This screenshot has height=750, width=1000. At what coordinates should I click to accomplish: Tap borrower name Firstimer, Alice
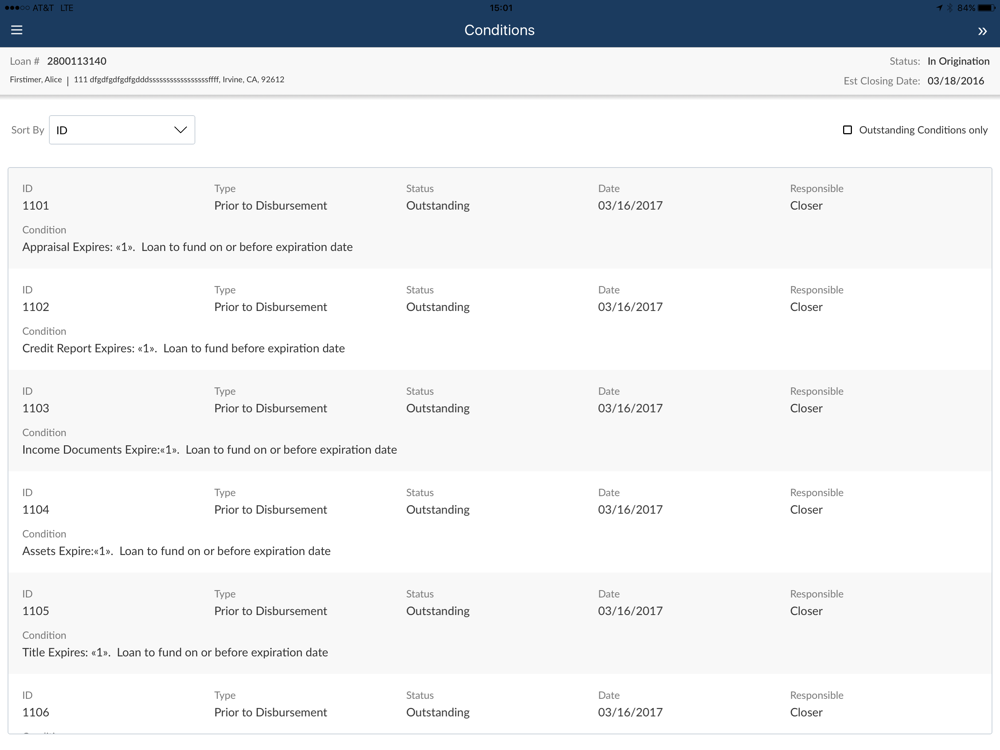click(36, 80)
